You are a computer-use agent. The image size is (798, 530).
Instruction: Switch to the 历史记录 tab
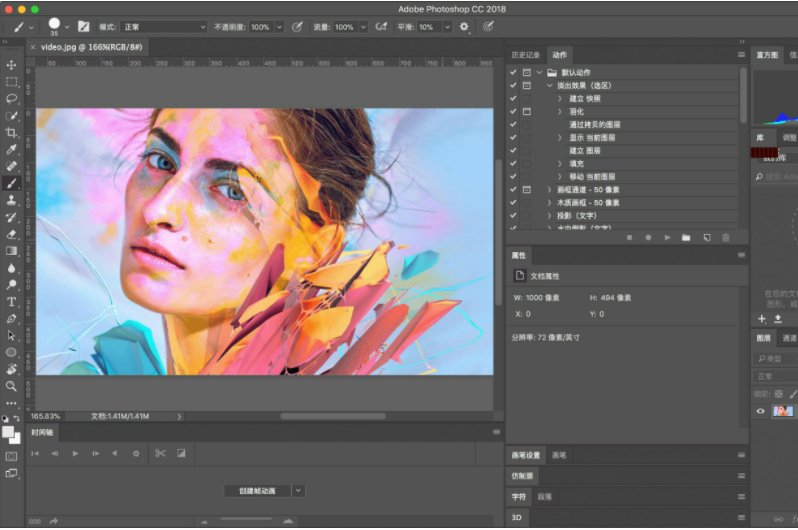(x=526, y=55)
